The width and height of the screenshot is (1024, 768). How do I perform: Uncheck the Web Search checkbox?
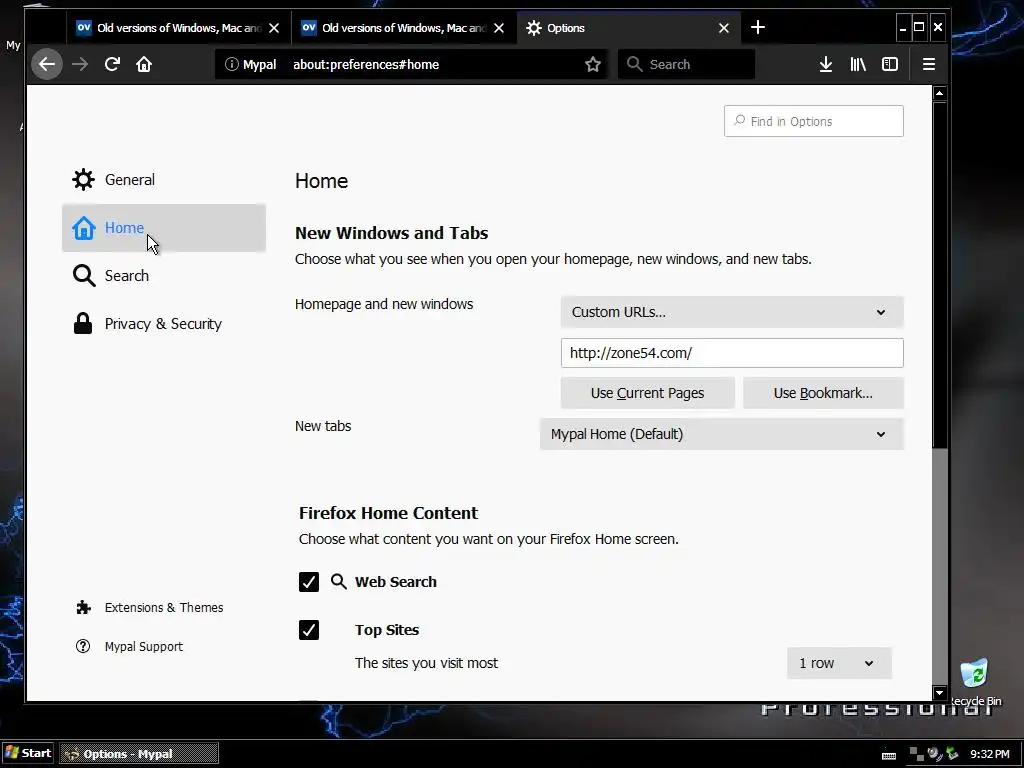coord(309,582)
